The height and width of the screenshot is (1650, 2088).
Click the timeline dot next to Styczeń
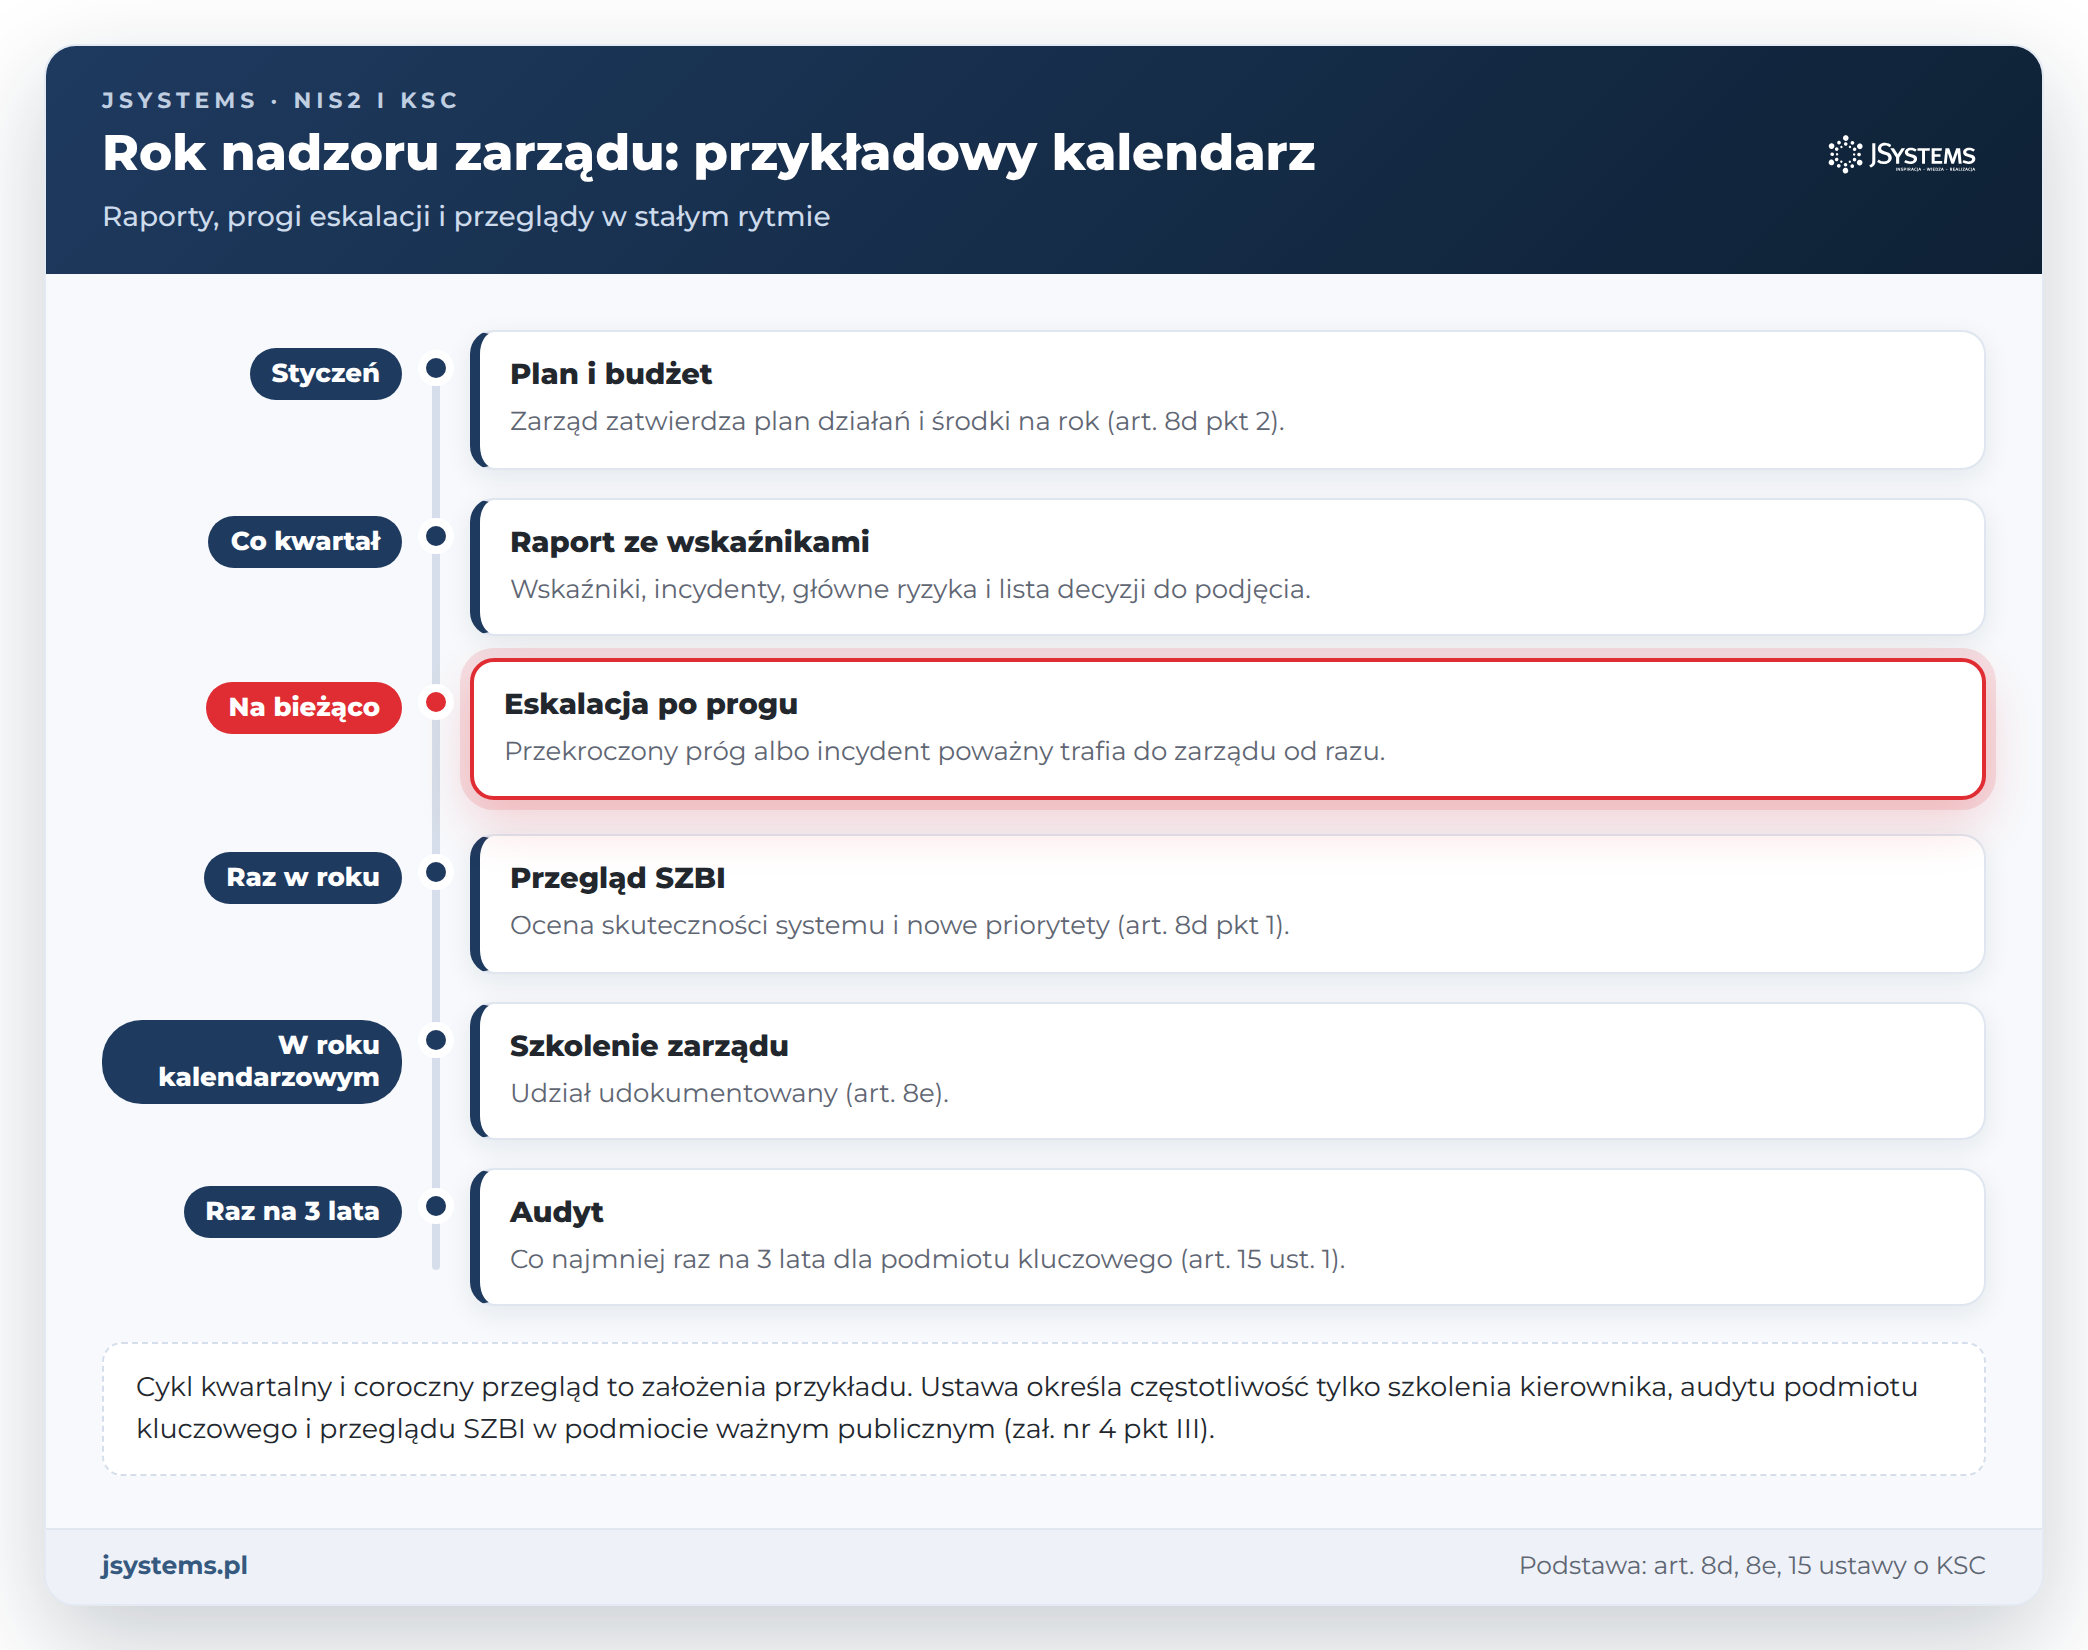tap(436, 368)
